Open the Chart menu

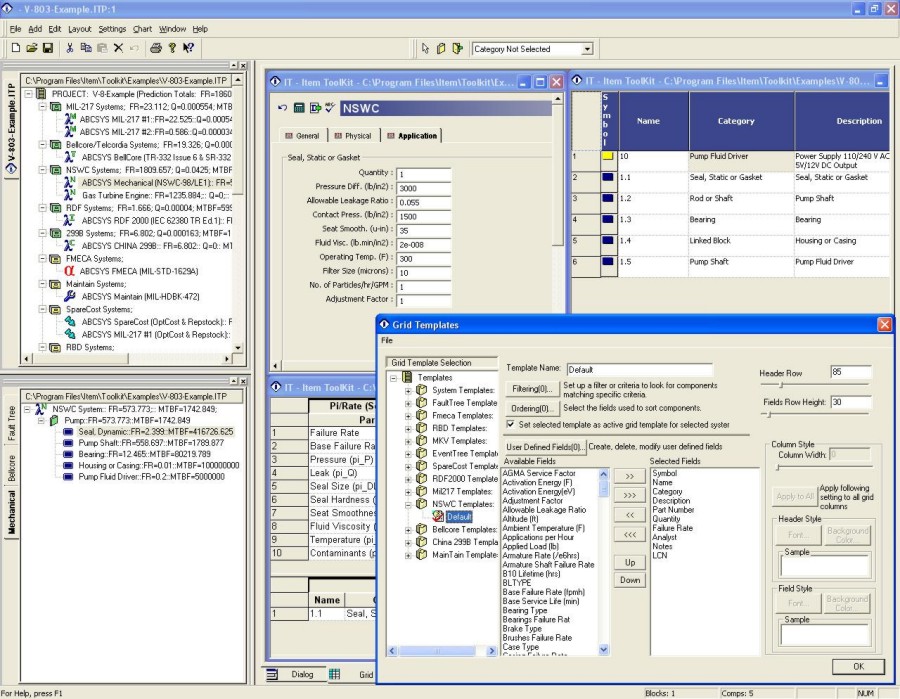point(142,29)
